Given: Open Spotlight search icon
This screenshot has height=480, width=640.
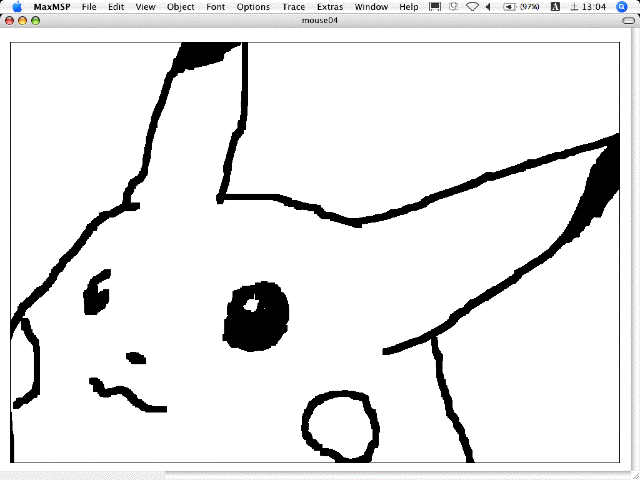Looking at the screenshot, I should 621,7.
